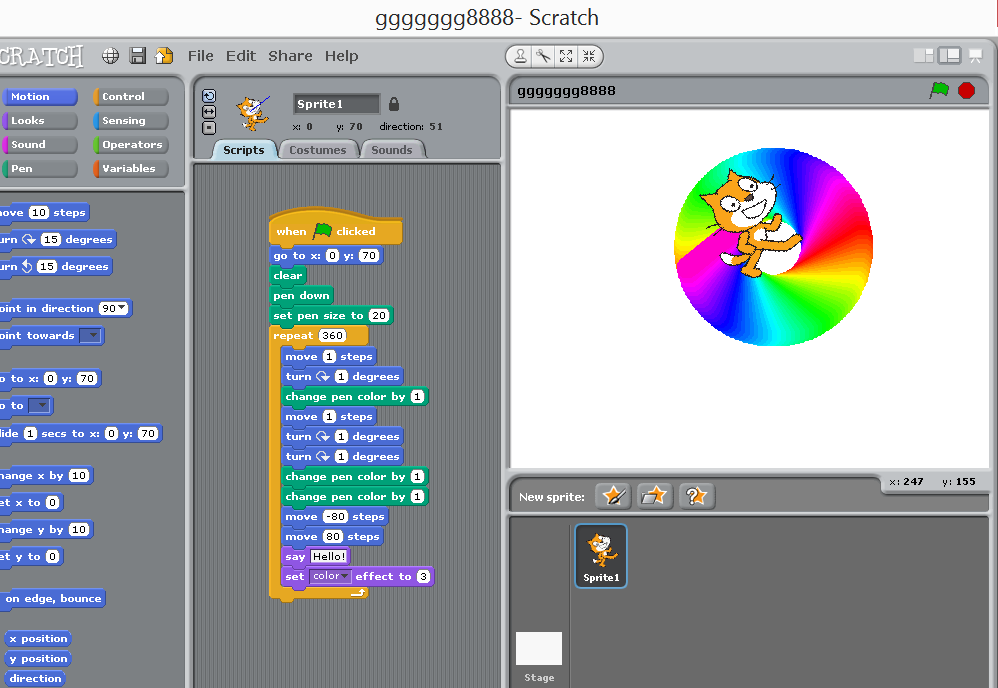Image resolution: width=998 pixels, height=688 pixels.
Task: Click the green flag to start scripts
Action: coord(939,90)
